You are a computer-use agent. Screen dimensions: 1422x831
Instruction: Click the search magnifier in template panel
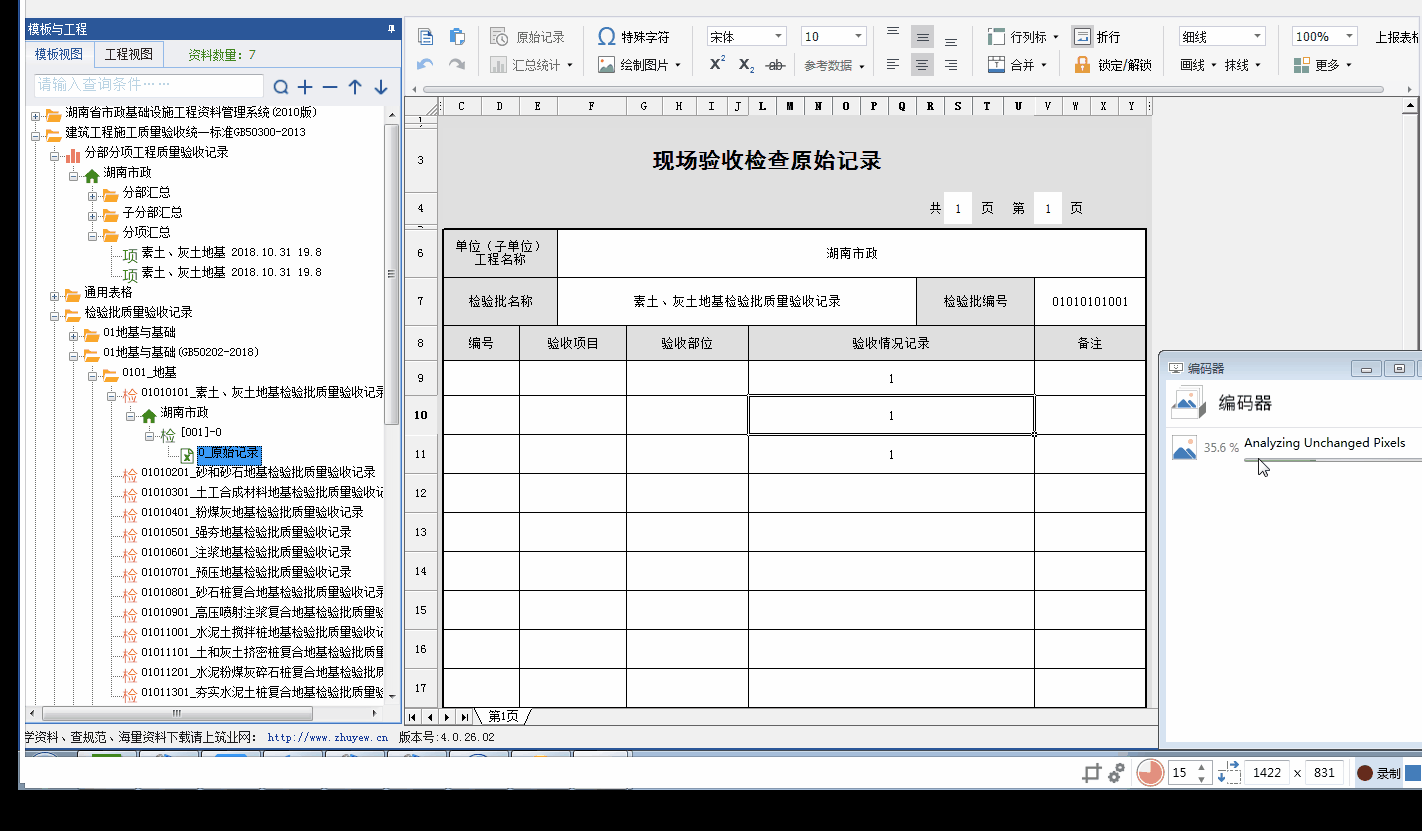click(281, 87)
